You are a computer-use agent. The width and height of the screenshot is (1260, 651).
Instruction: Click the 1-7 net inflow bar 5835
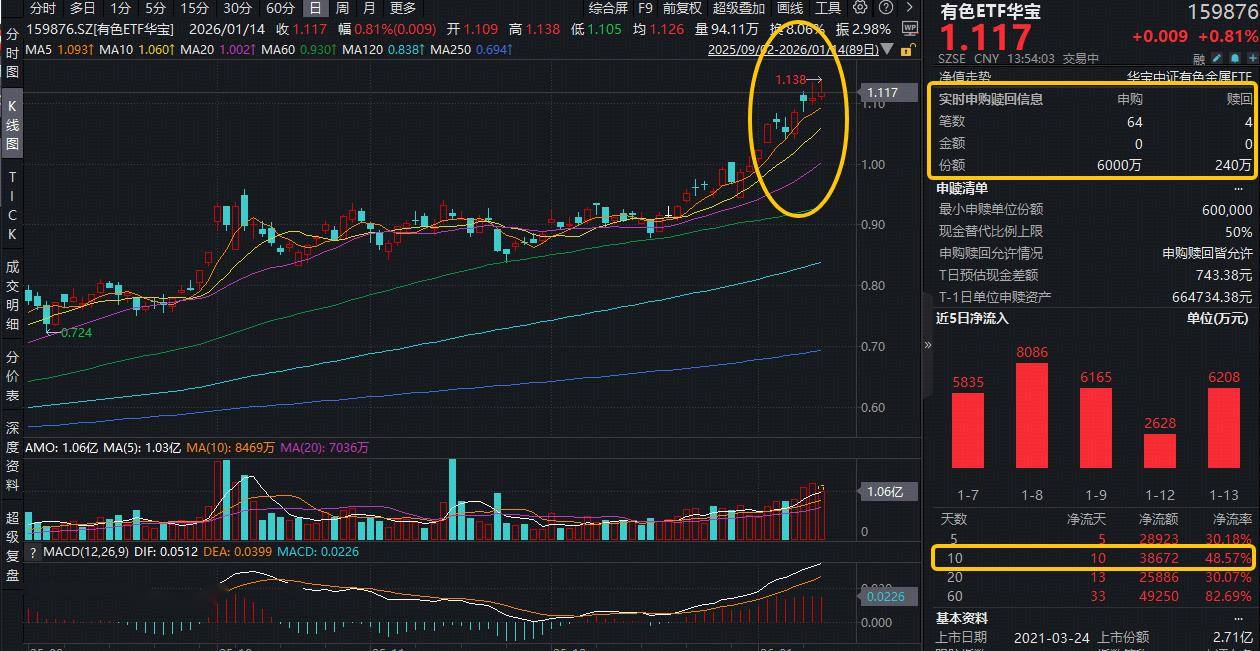(x=968, y=430)
